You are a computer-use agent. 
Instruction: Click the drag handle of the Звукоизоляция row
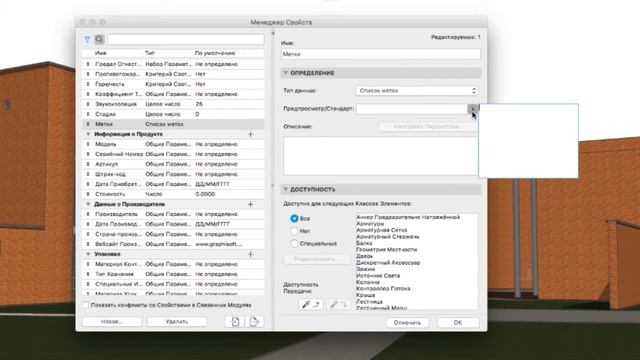click(88, 104)
